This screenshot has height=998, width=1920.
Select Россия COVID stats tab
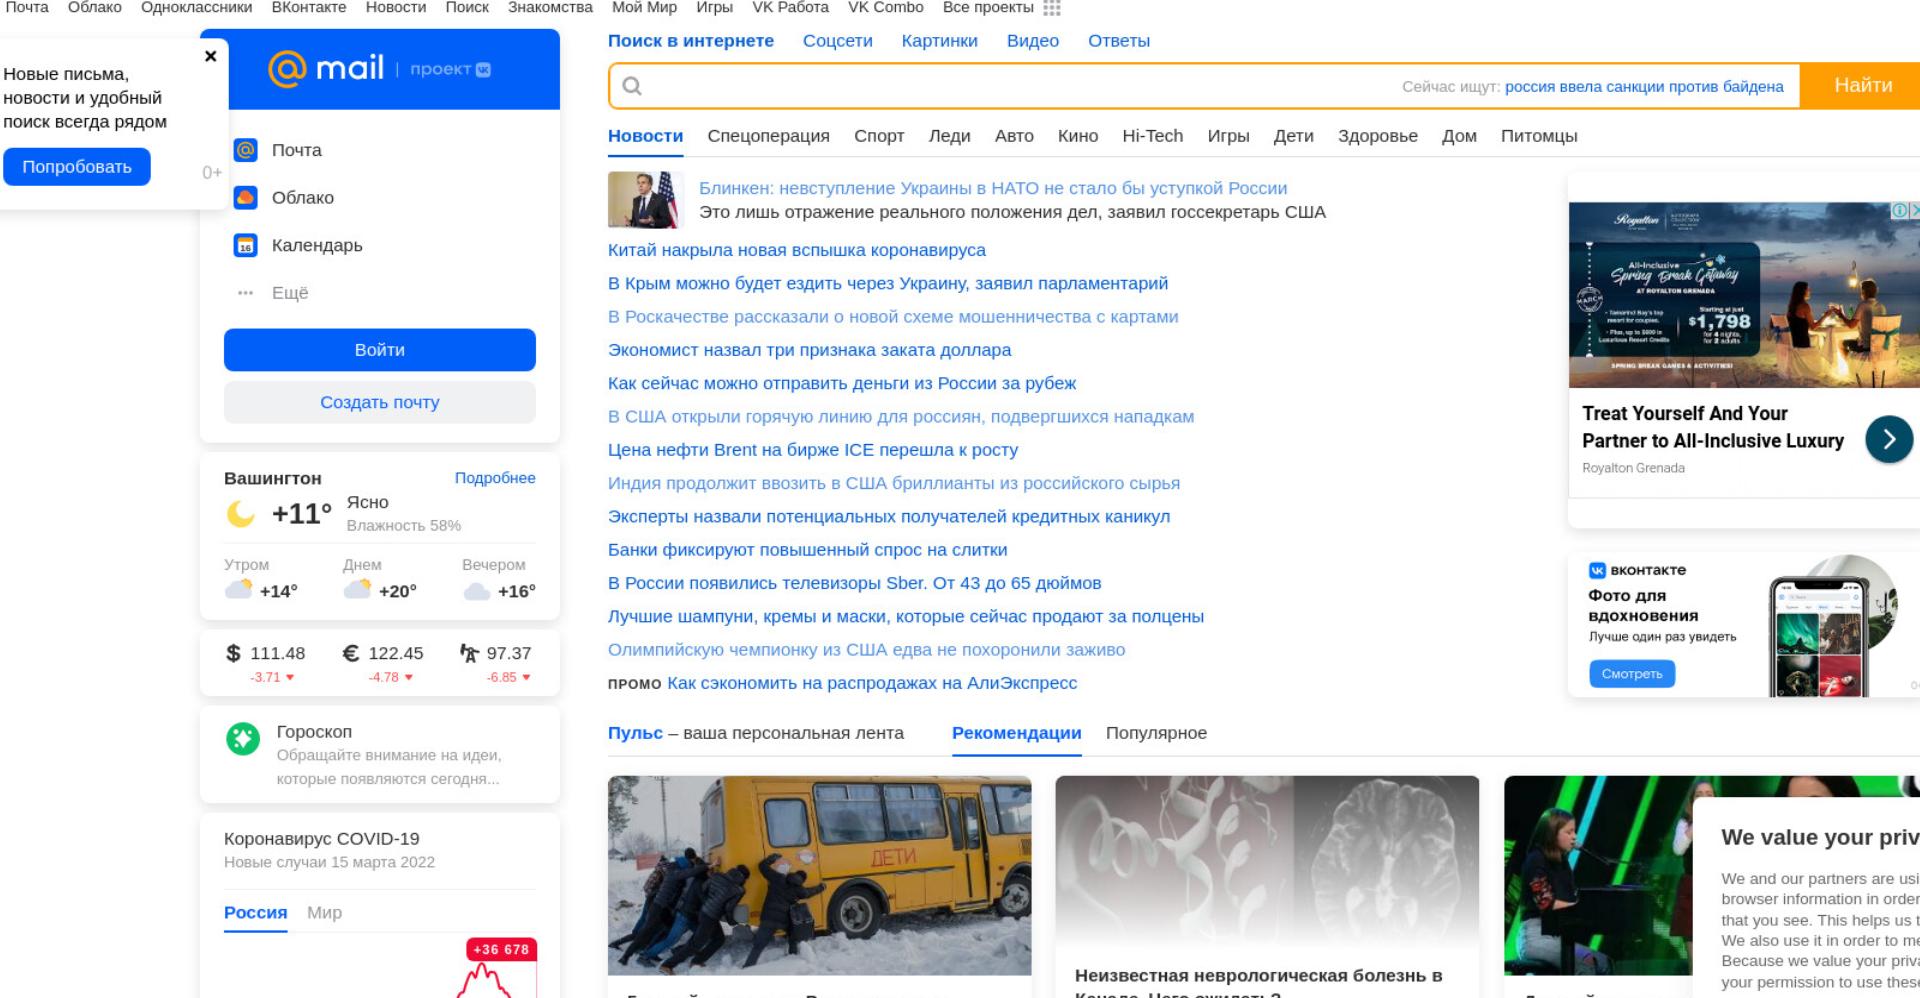click(x=255, y=913)
